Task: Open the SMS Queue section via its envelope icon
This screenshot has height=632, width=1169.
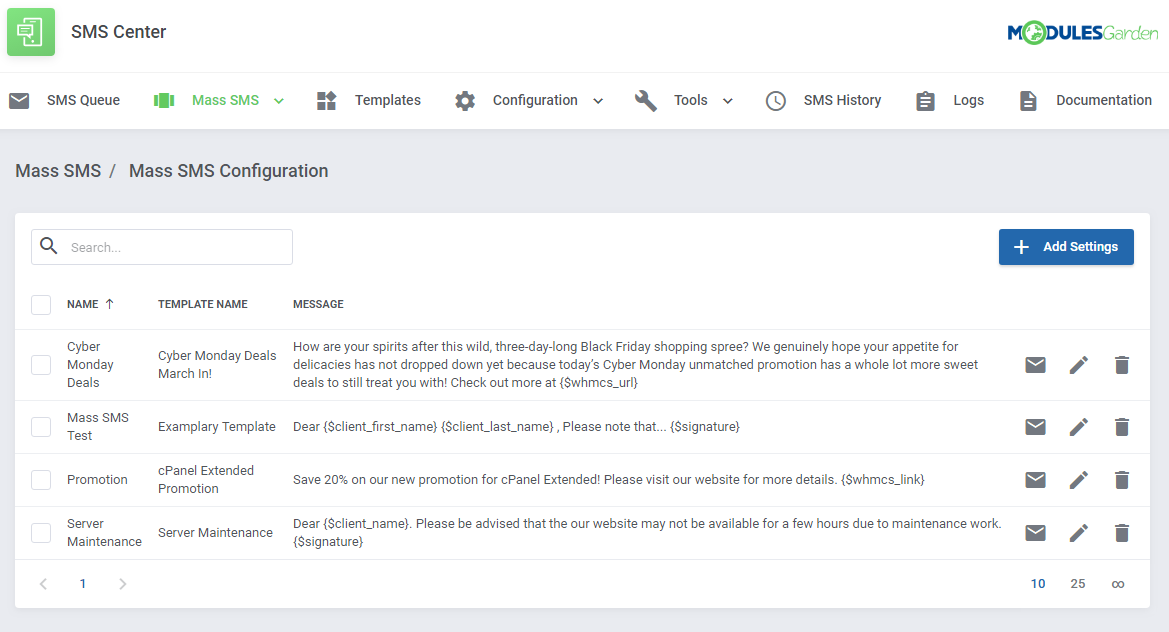Action: pyautogui.click(x=19, y=100)
